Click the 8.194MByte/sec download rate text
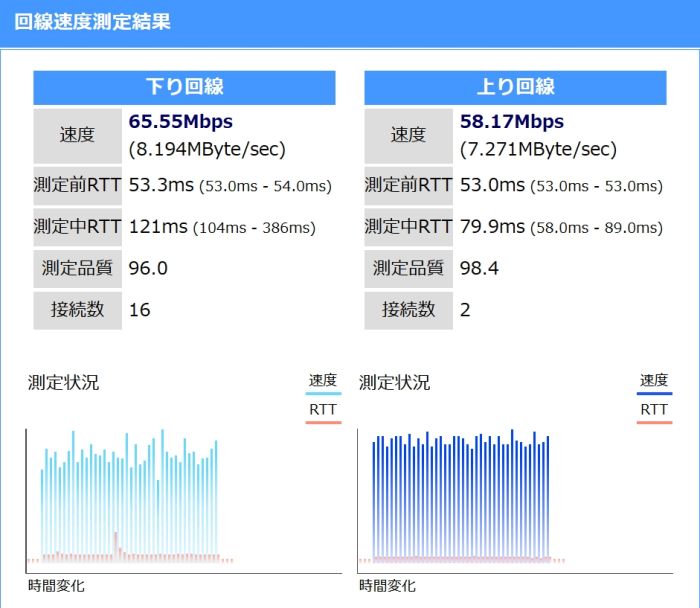The height and width of the screenshot is (608, 700). pyautogui.click(x=207, y=150)
